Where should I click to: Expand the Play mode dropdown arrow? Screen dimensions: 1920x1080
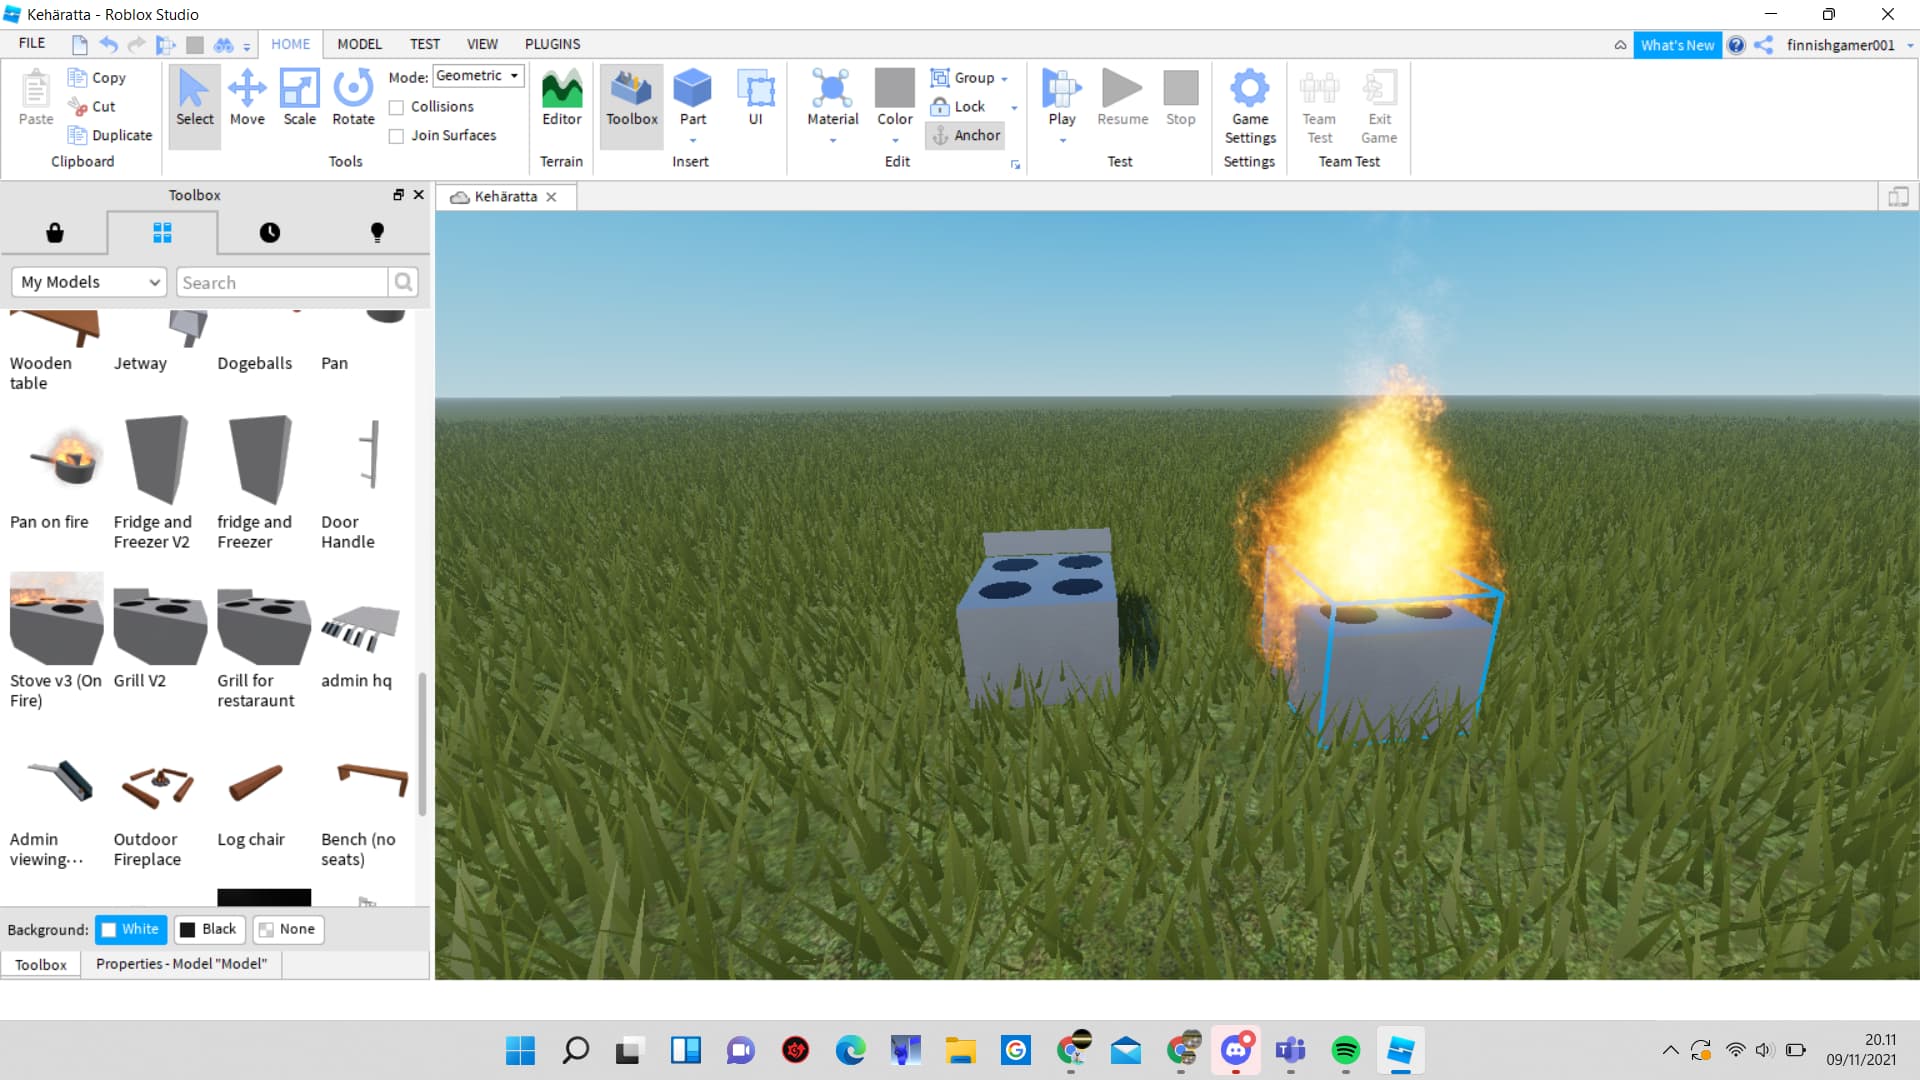point(1062,141)
